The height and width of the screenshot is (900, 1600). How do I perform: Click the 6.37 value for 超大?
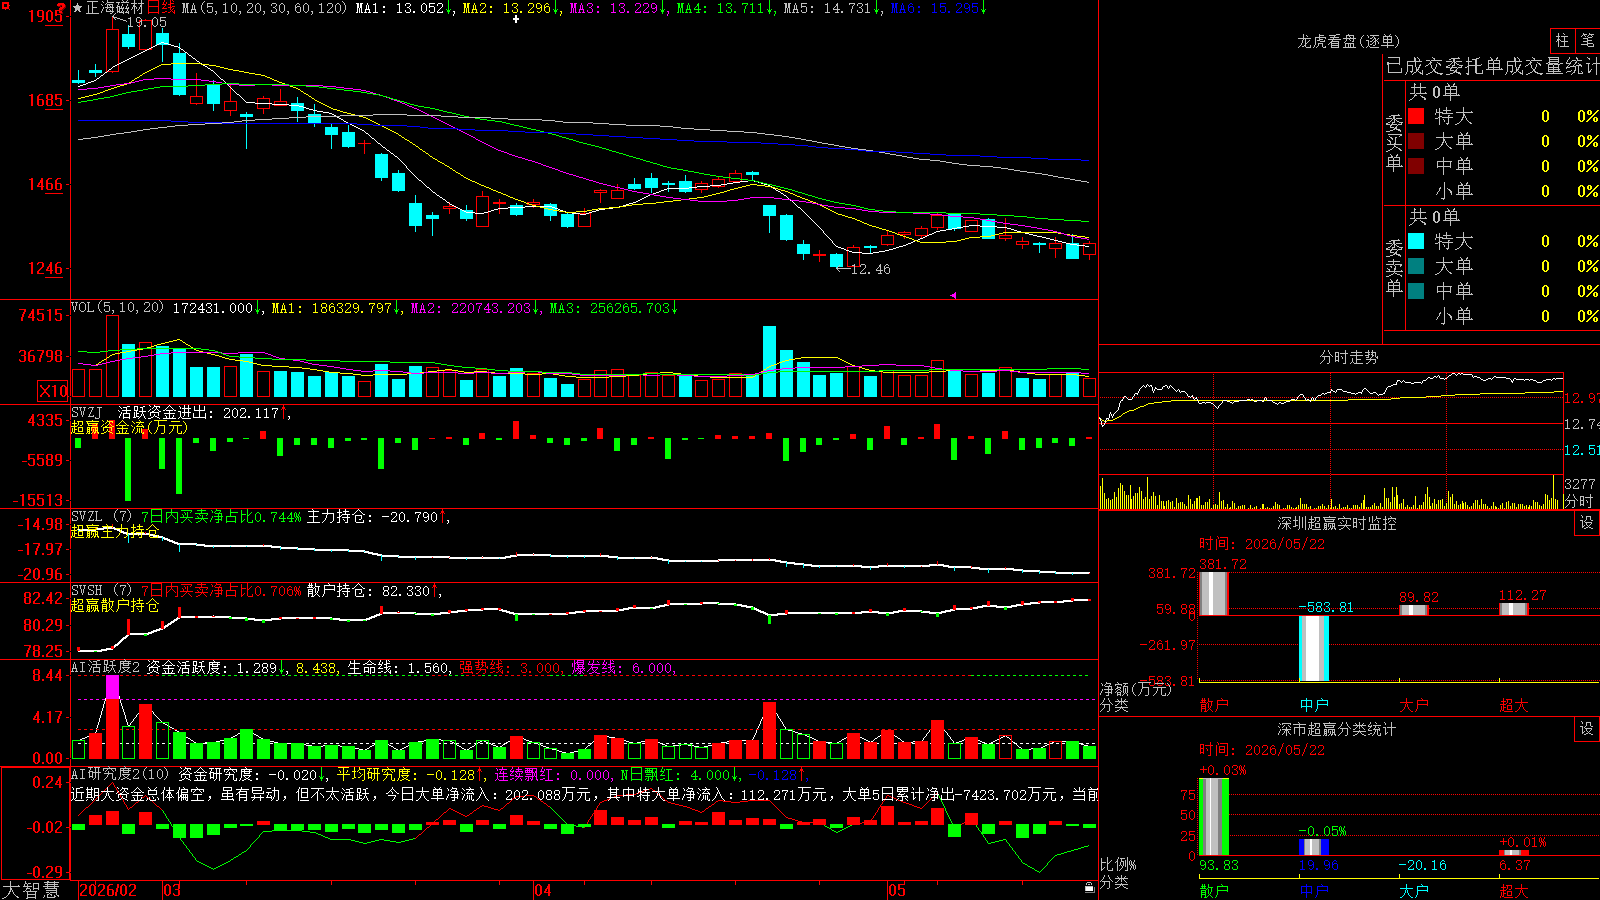(1515, 865)
